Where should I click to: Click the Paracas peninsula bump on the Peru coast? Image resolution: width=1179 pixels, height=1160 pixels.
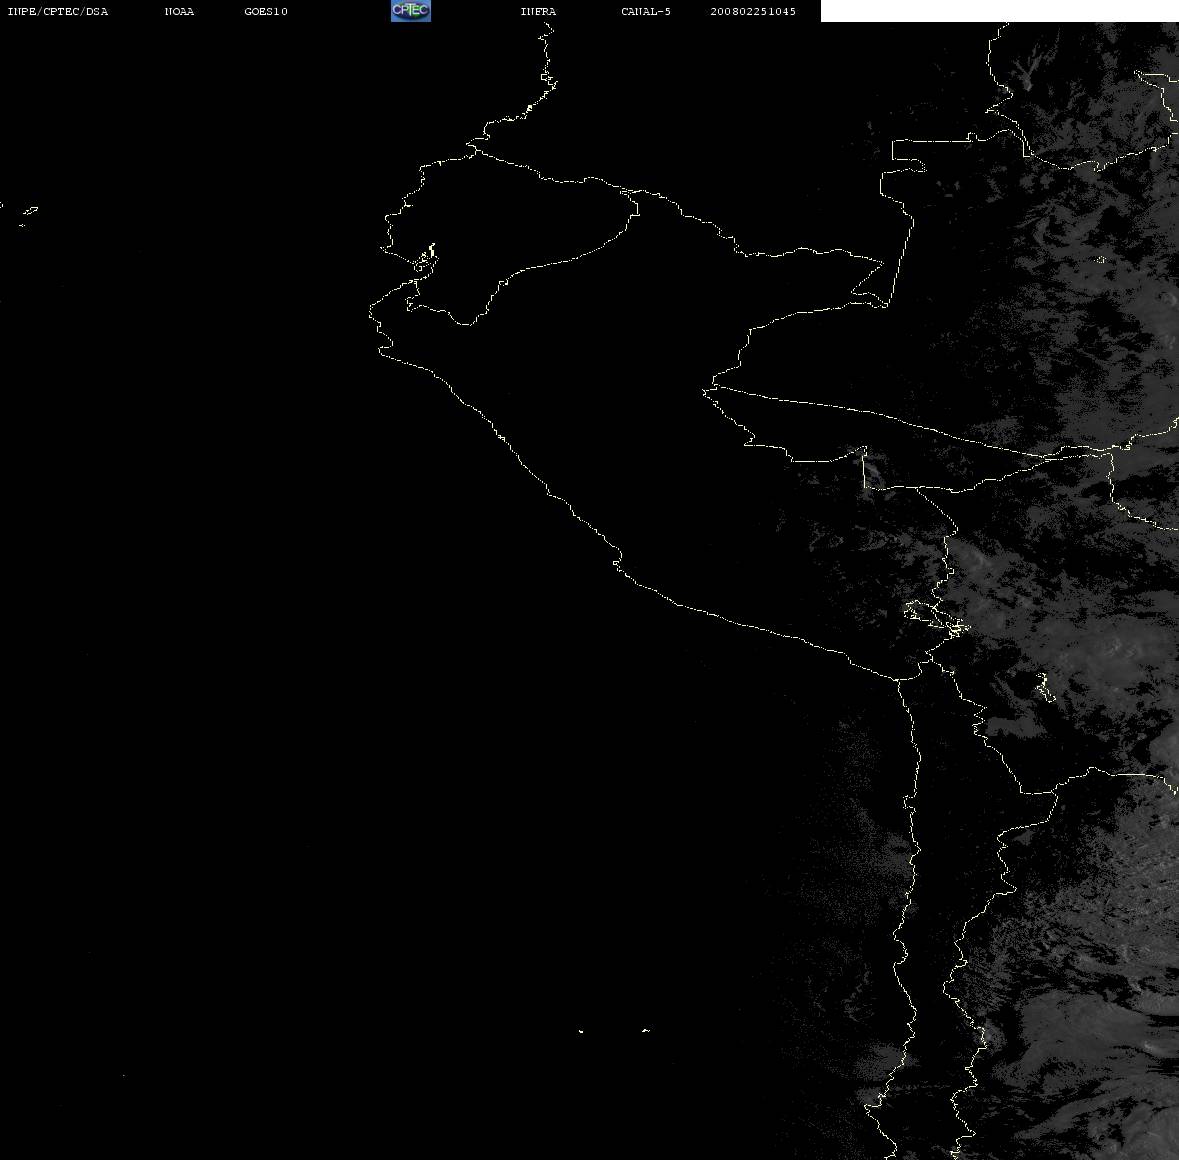click(x=617, y=561)
